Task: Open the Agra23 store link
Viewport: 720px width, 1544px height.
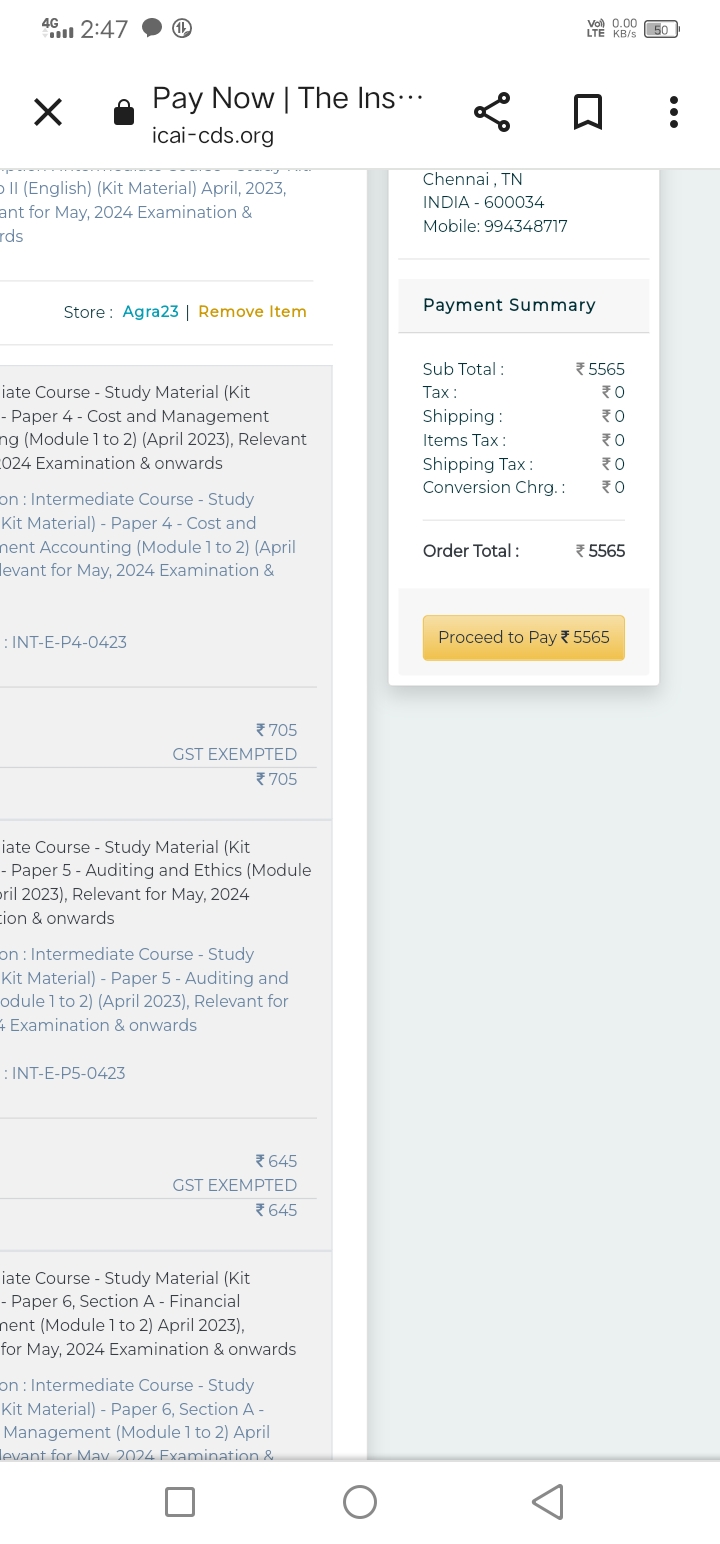Action: tap(150, 312)
